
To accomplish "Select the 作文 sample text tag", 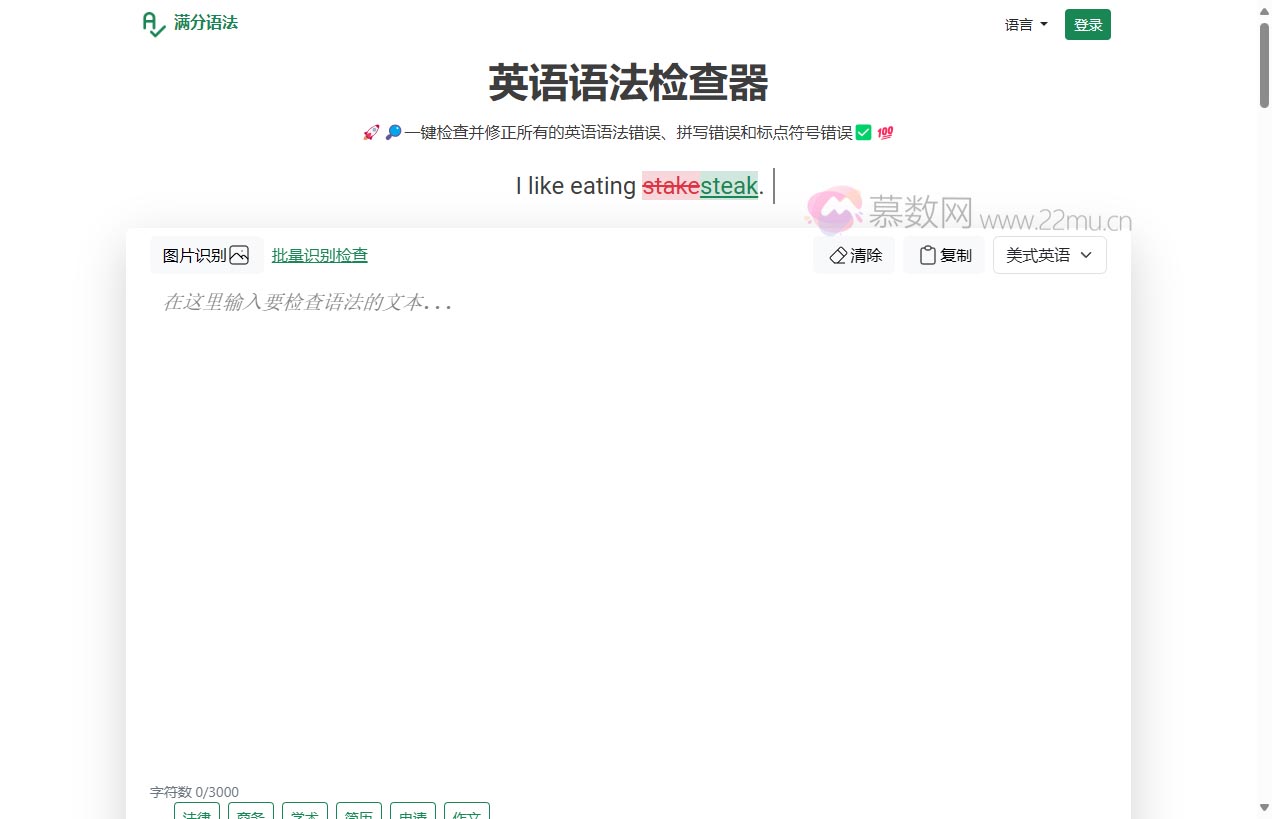I will click(x=467, y=814).
